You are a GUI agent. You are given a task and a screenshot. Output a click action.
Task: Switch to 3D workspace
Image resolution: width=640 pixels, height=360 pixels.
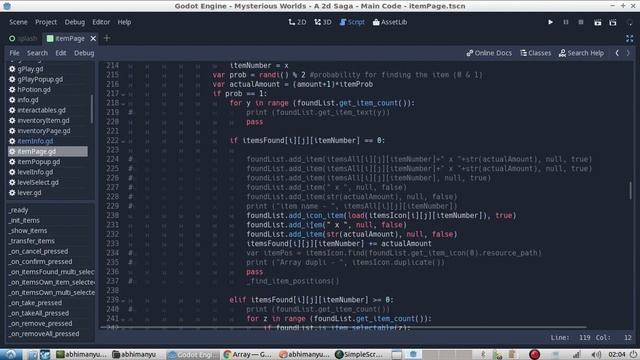[x=323, y=22]
